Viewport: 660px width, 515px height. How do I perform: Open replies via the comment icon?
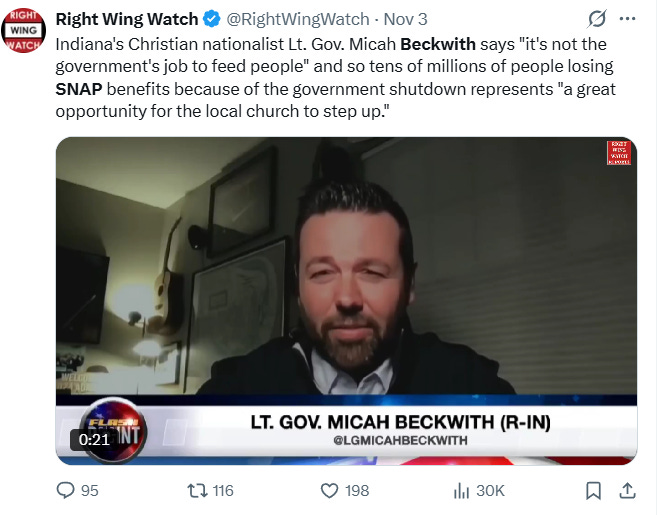click(x=65, y=490)
